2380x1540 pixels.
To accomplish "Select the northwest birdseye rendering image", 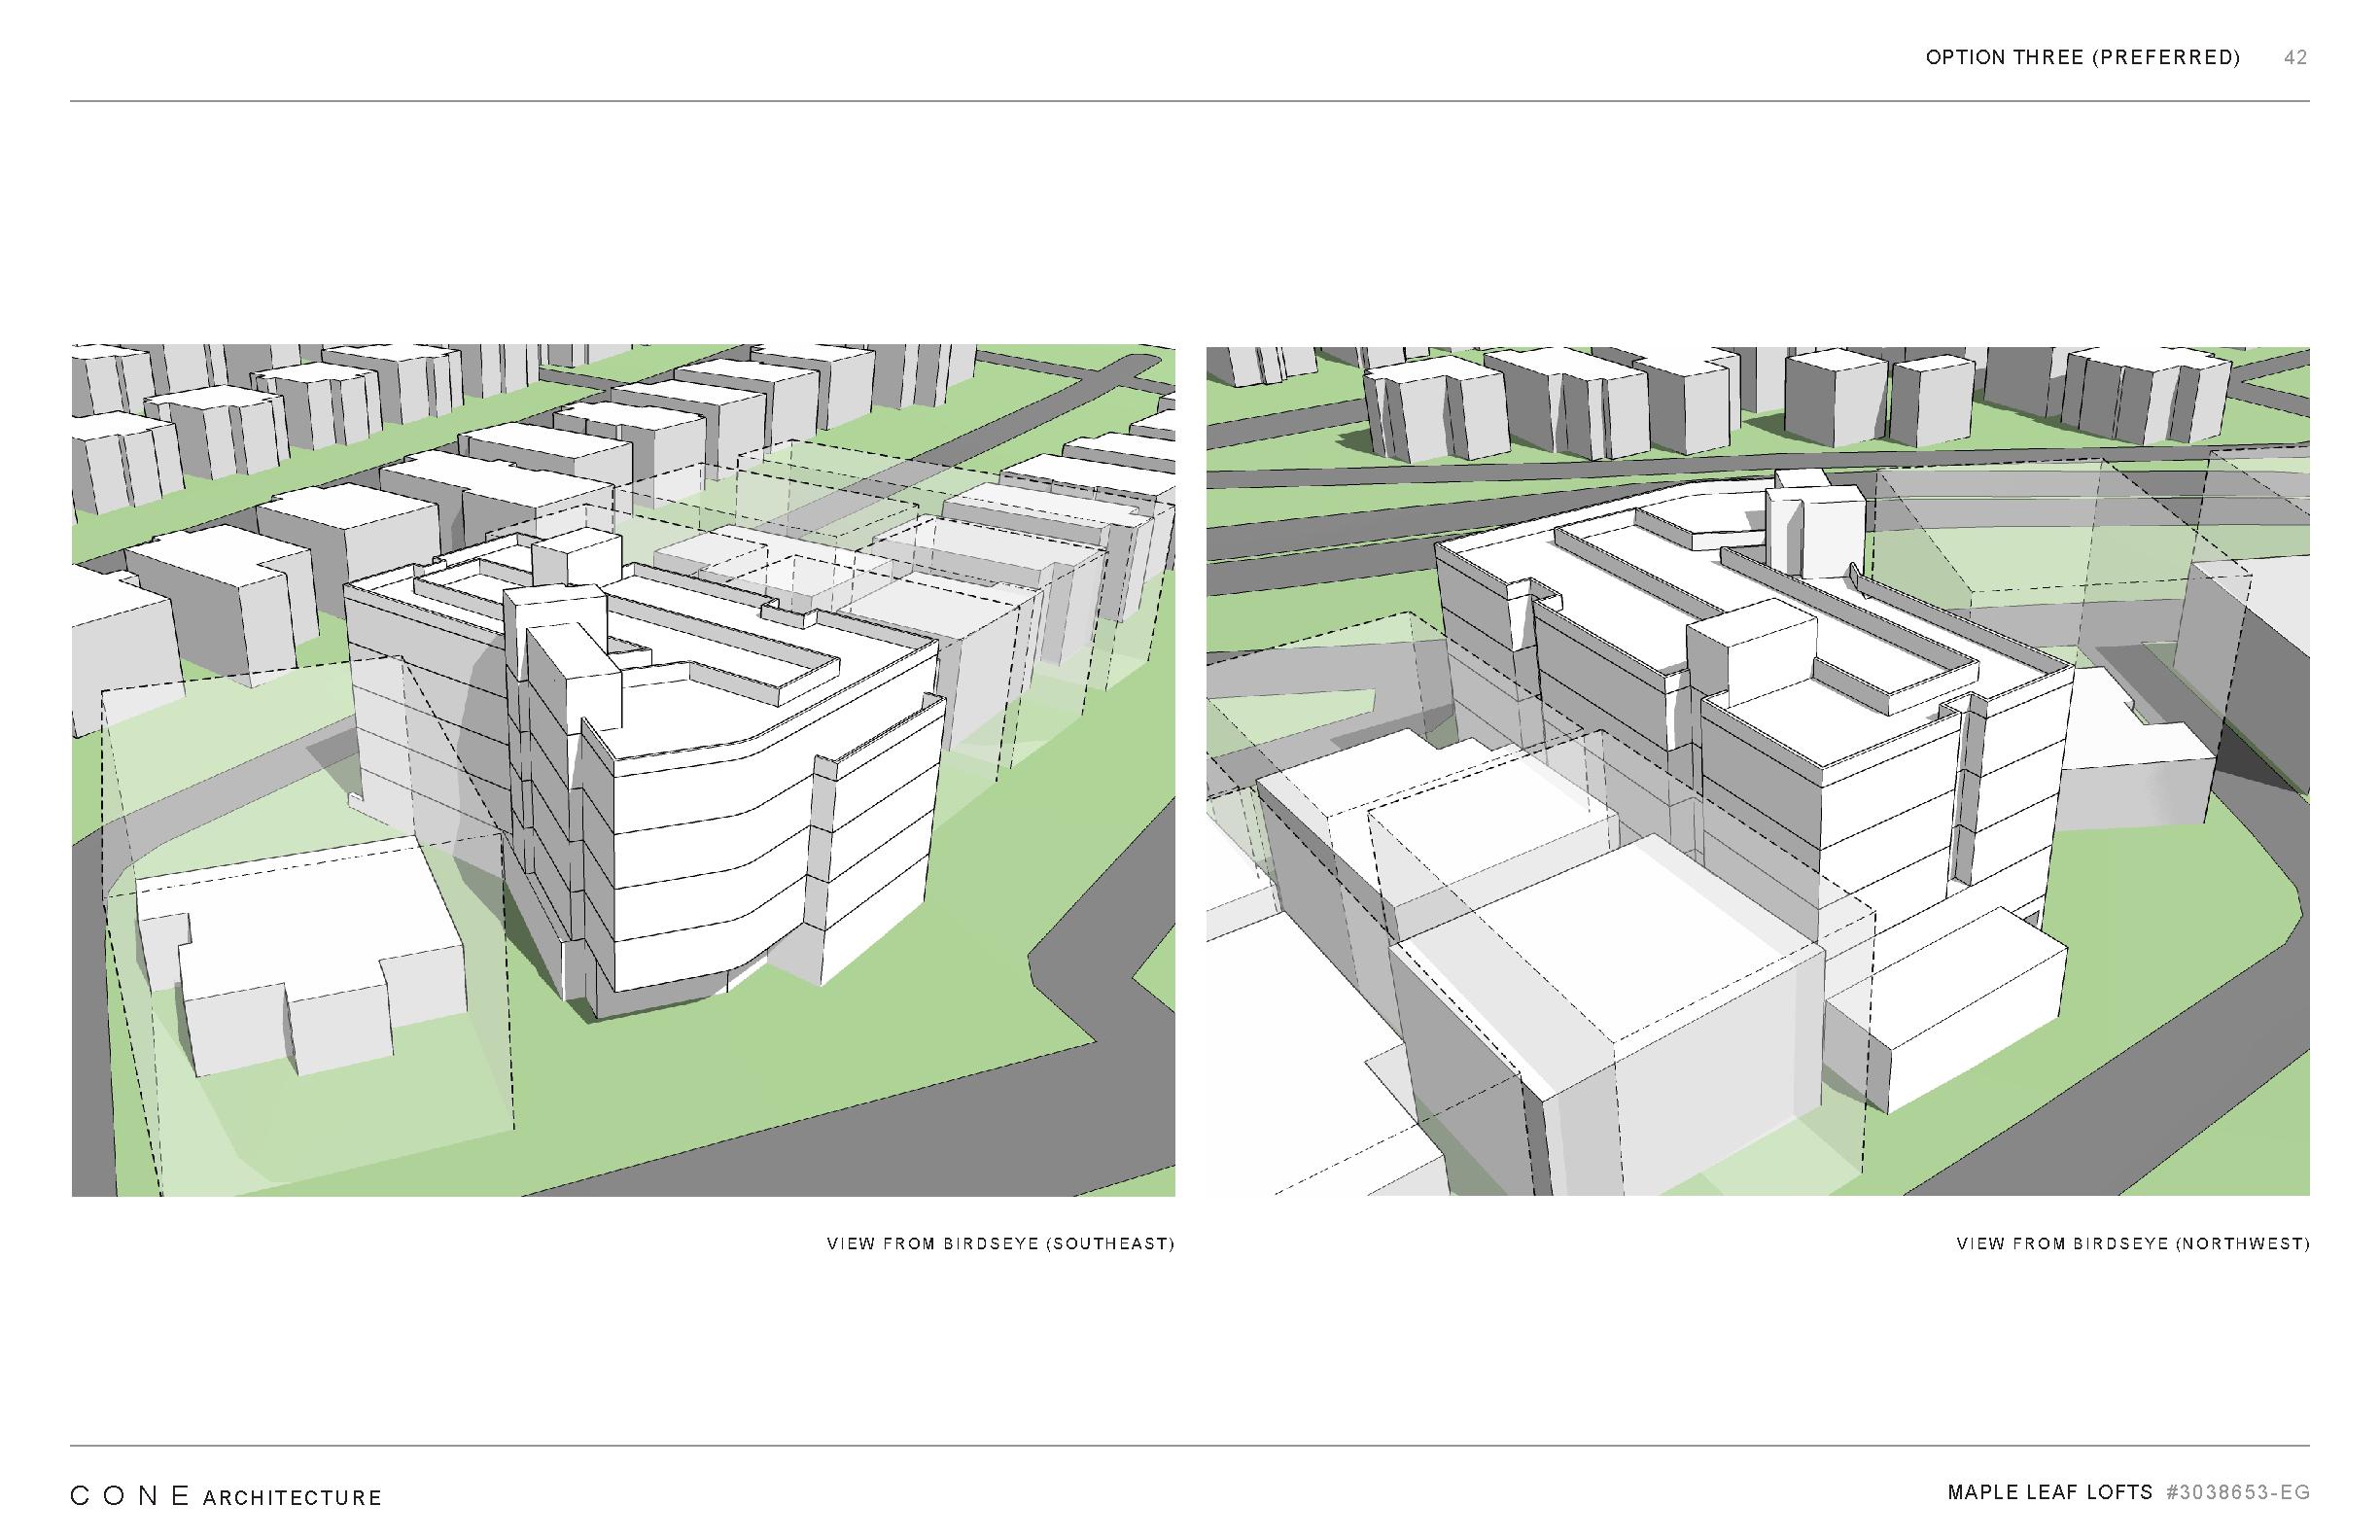I will [x=1758, y=771].
